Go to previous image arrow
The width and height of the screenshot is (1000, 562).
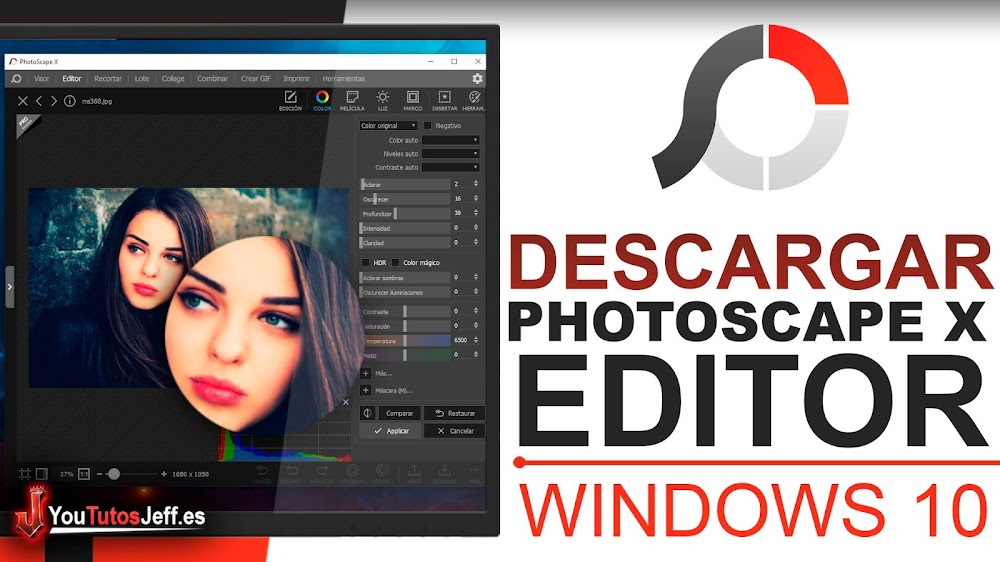click(39, 101)
